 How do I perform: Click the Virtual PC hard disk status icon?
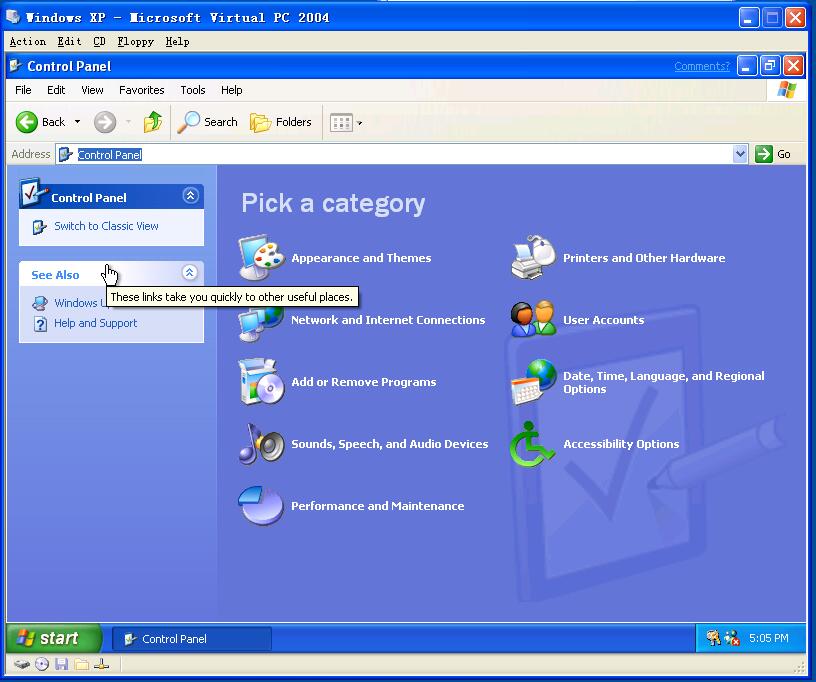pyautogui.click(x=22, y=664)
